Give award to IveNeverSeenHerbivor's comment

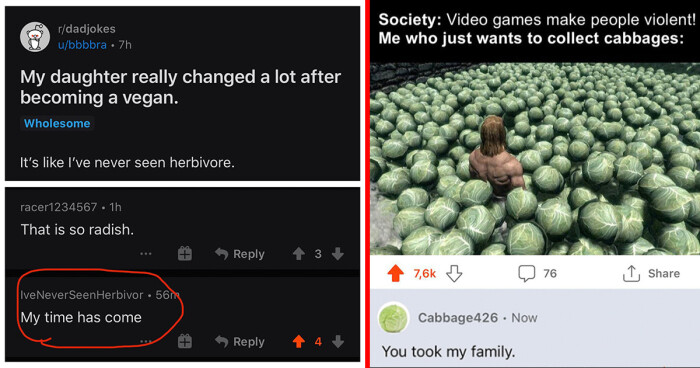coord(185,342)
